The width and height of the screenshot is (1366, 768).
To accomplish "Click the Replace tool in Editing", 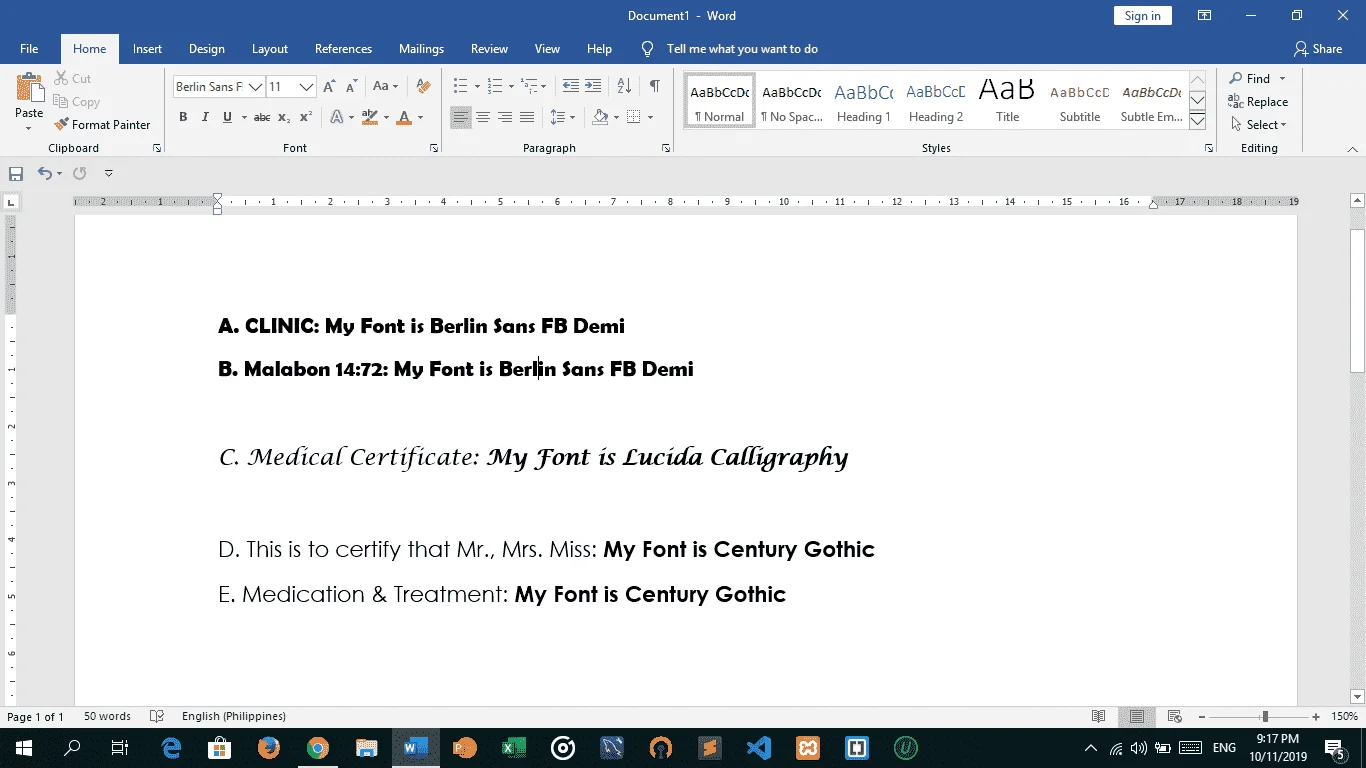I will click(x=1258, y=102).
